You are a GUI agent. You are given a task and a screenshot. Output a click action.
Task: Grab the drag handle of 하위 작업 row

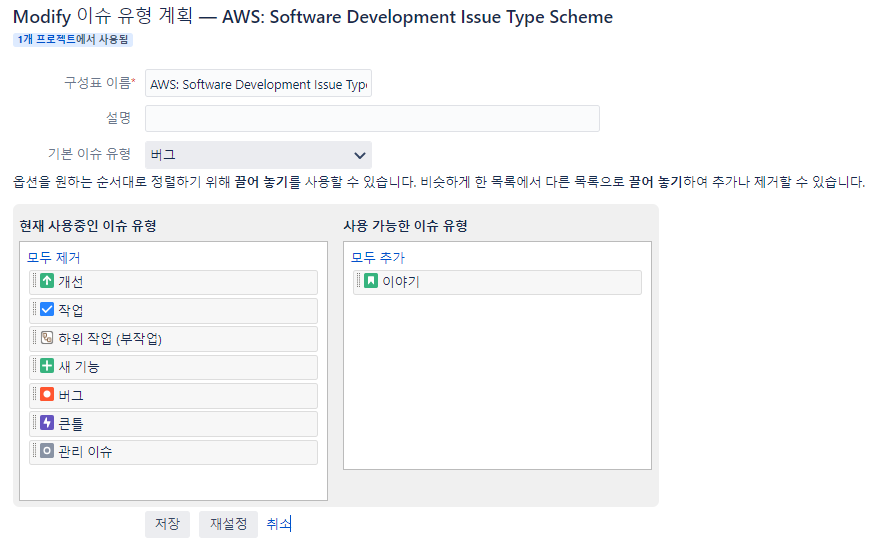(x=34, y=337)
